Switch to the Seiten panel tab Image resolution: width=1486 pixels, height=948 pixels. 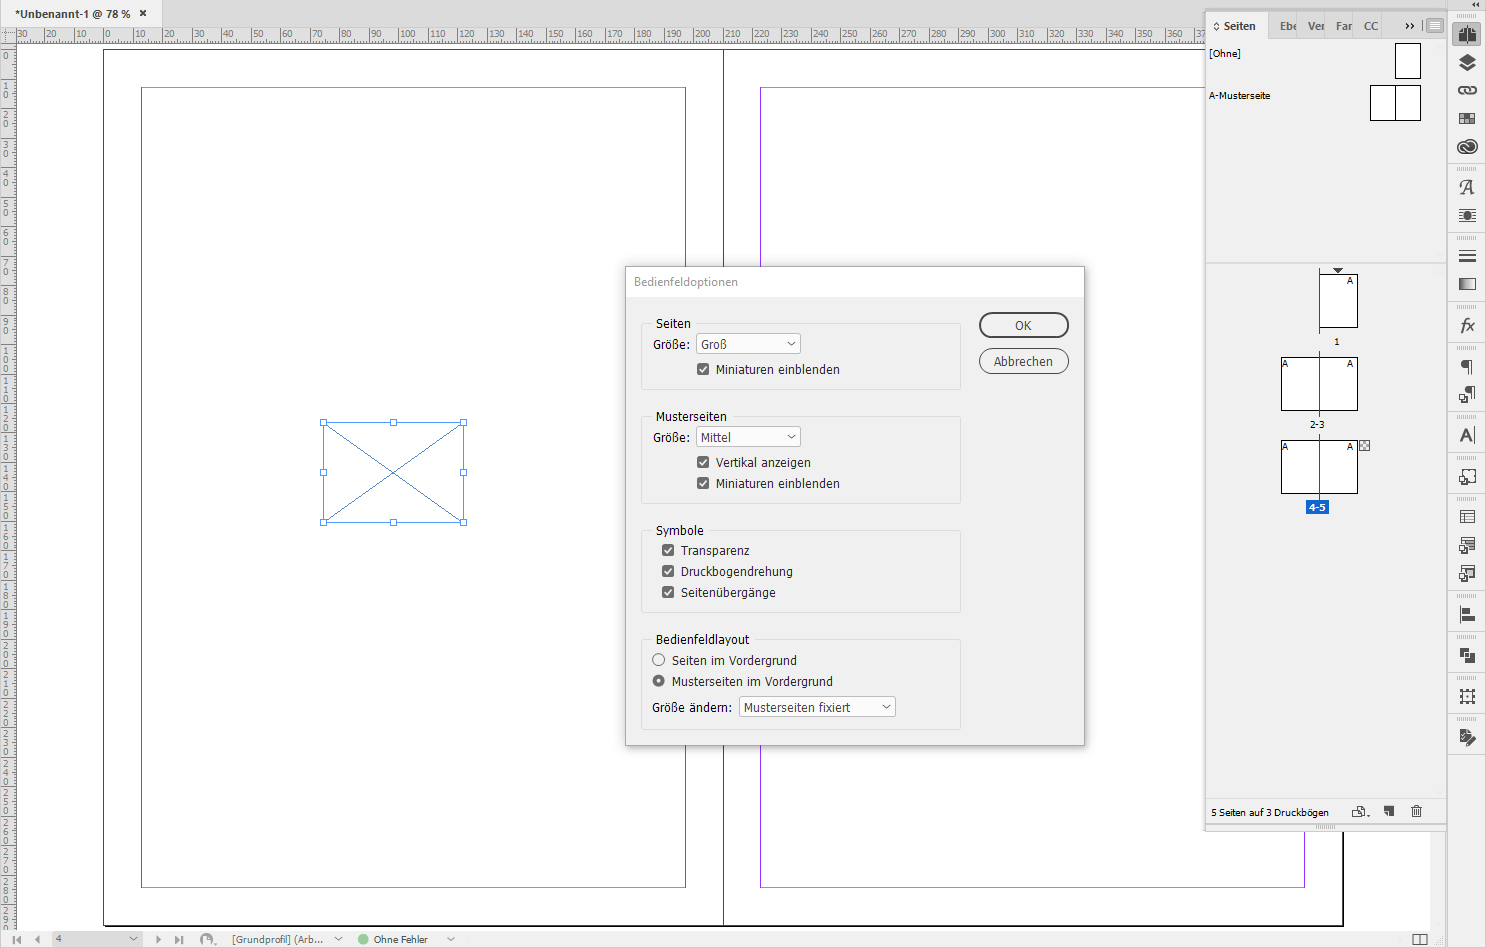pyautogui.click(x=1235, y=26)
